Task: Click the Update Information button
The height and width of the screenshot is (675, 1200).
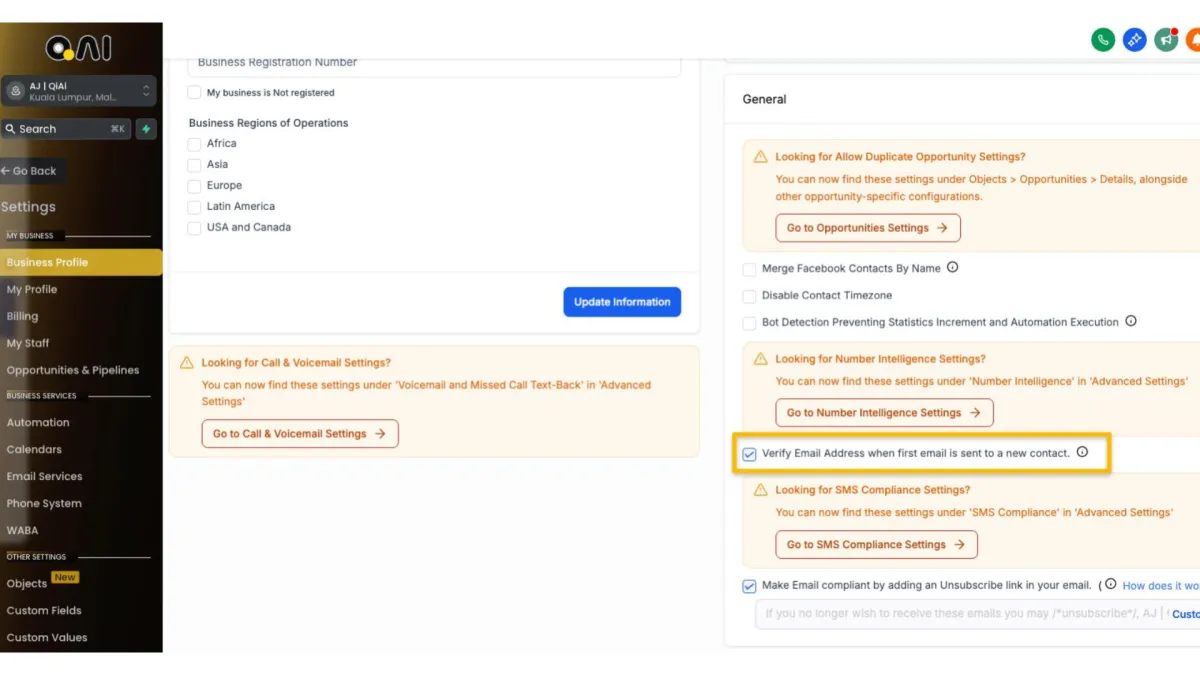Action: [622, 302]
